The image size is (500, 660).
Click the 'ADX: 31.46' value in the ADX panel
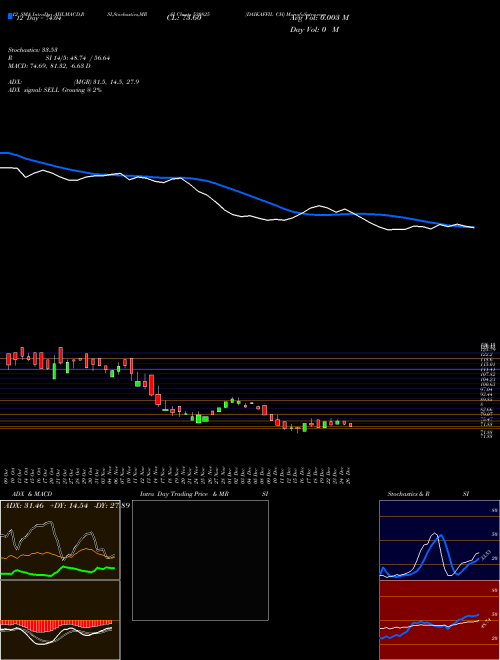click(22, 505)
